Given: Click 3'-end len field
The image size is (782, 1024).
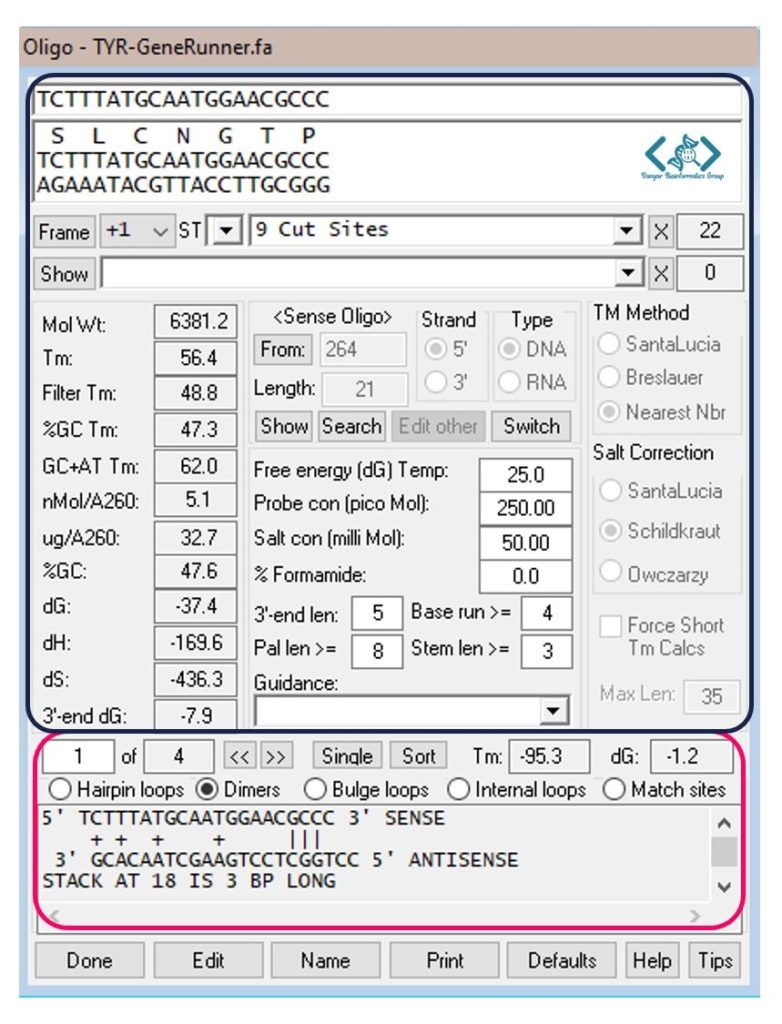Looking at the screenshot, I should [378, 613].
